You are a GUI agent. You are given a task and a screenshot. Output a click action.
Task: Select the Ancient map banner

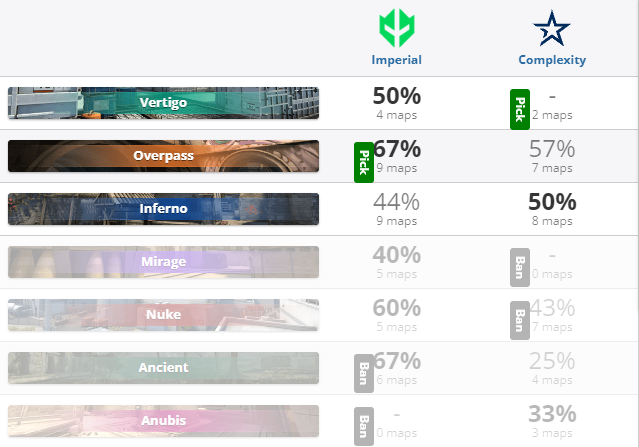(163, 368)
